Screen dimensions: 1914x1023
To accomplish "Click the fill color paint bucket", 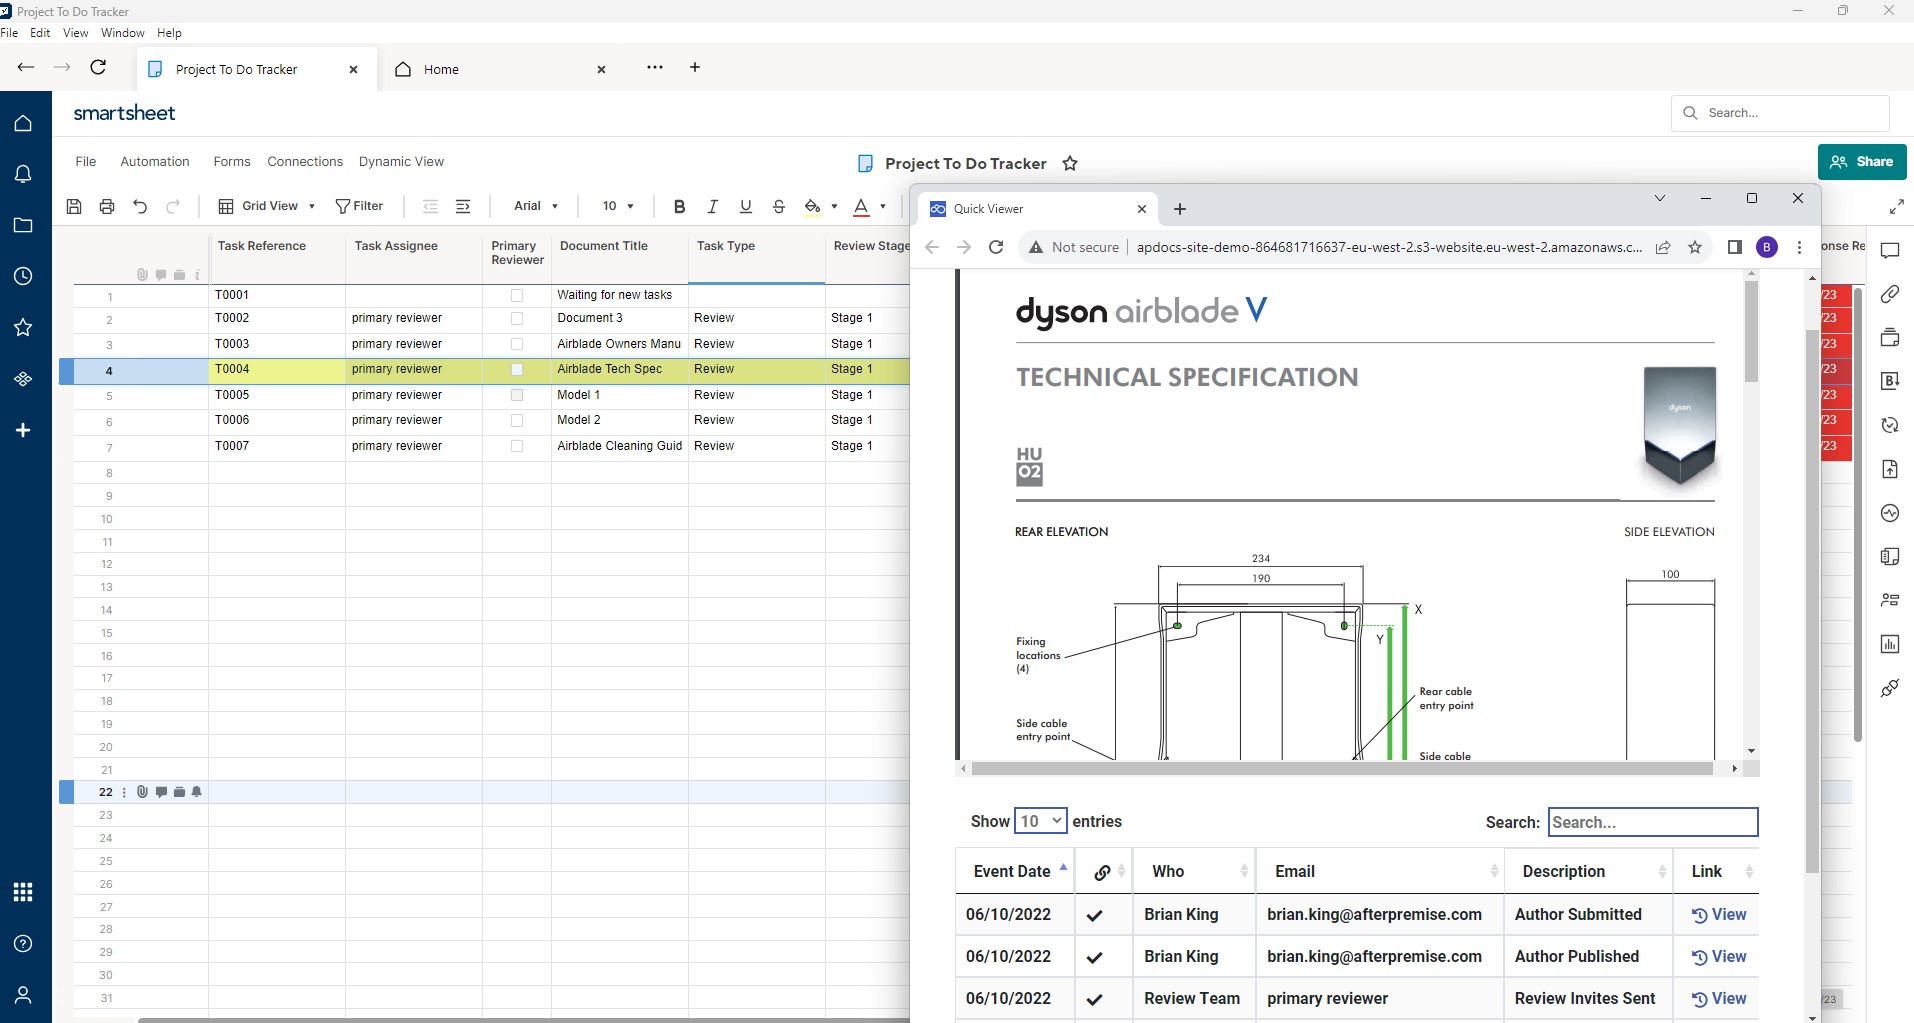I will [812, 206].
